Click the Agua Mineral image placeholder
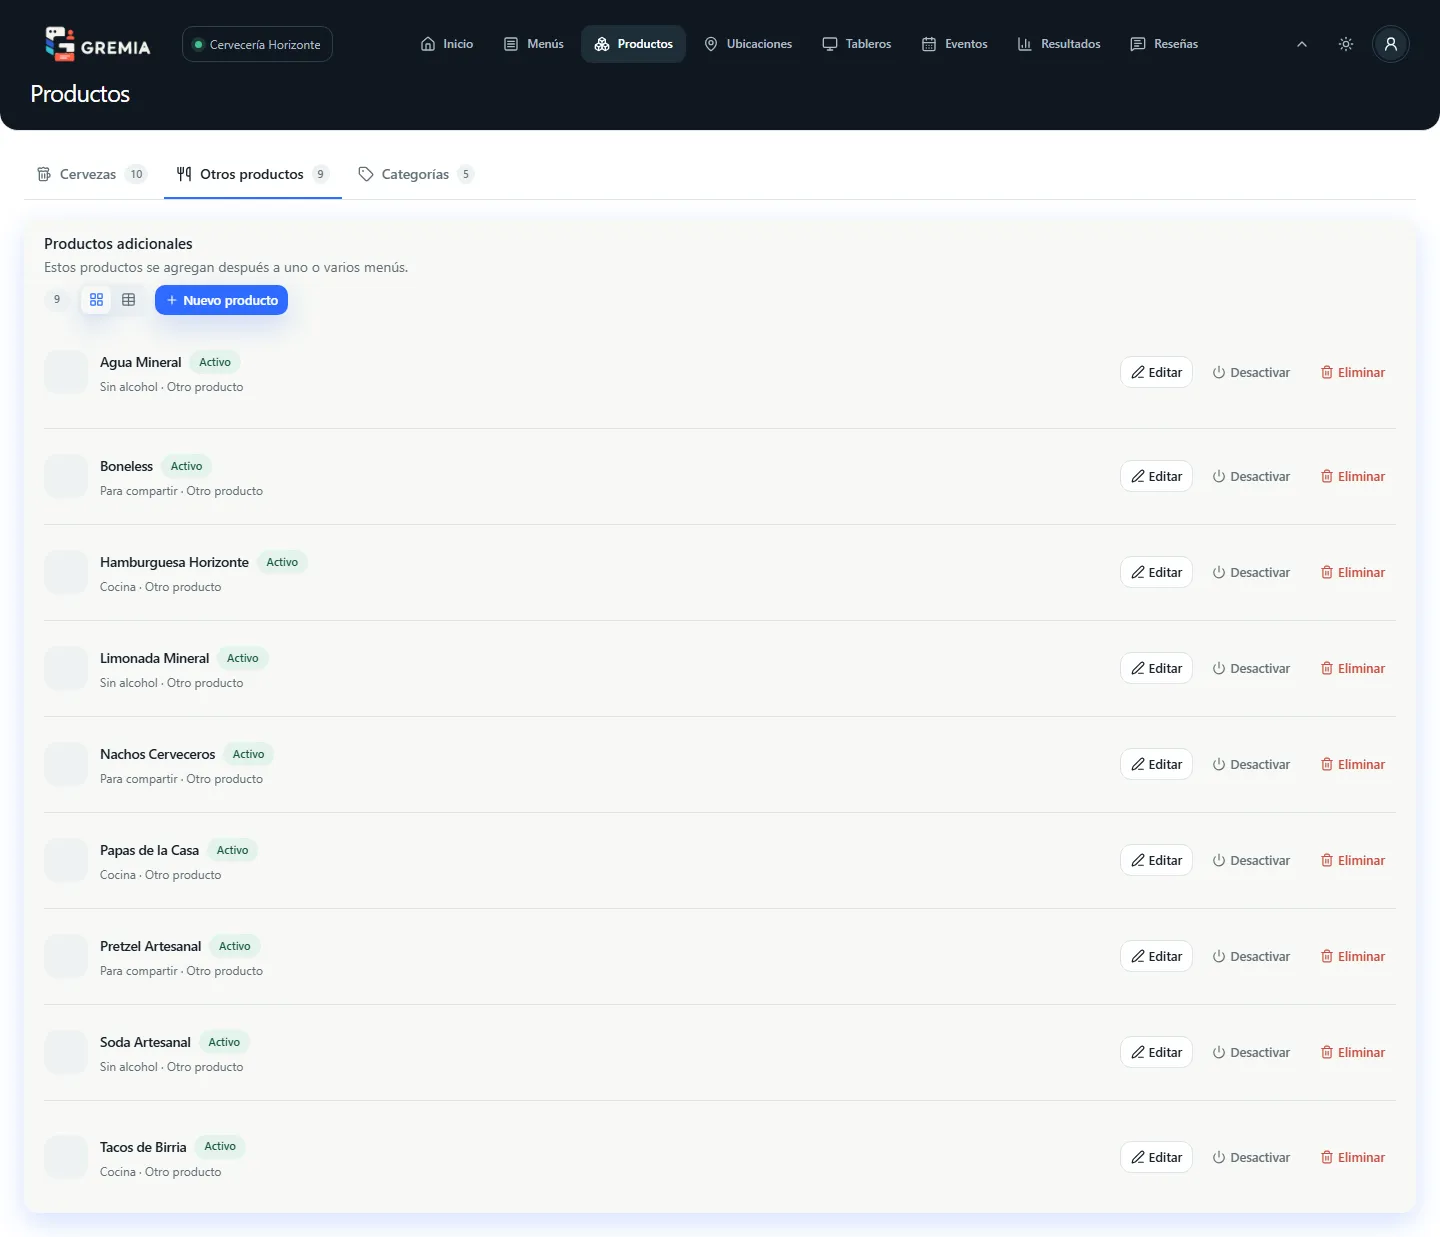This screenshot has width=1440, height=1237. click(x=66, y=372)
